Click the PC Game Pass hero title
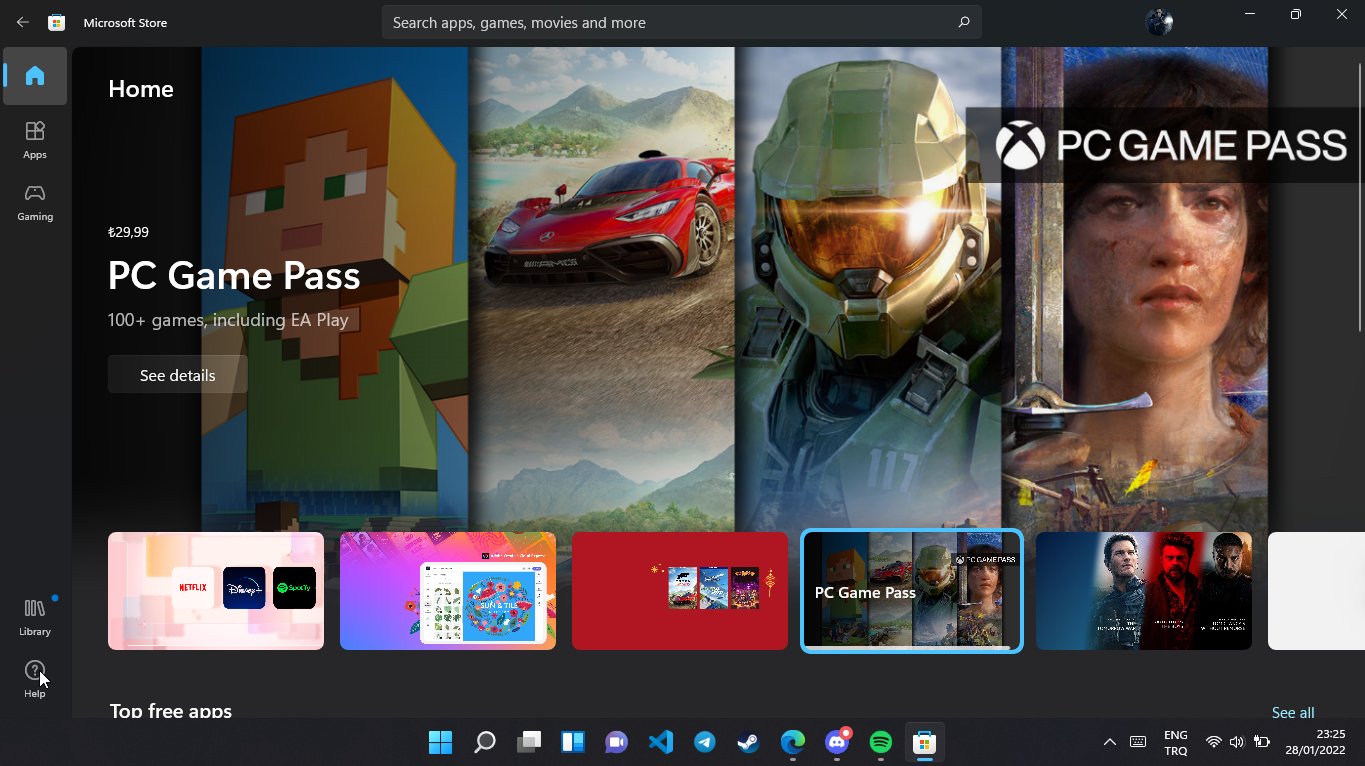 [234, 275]
